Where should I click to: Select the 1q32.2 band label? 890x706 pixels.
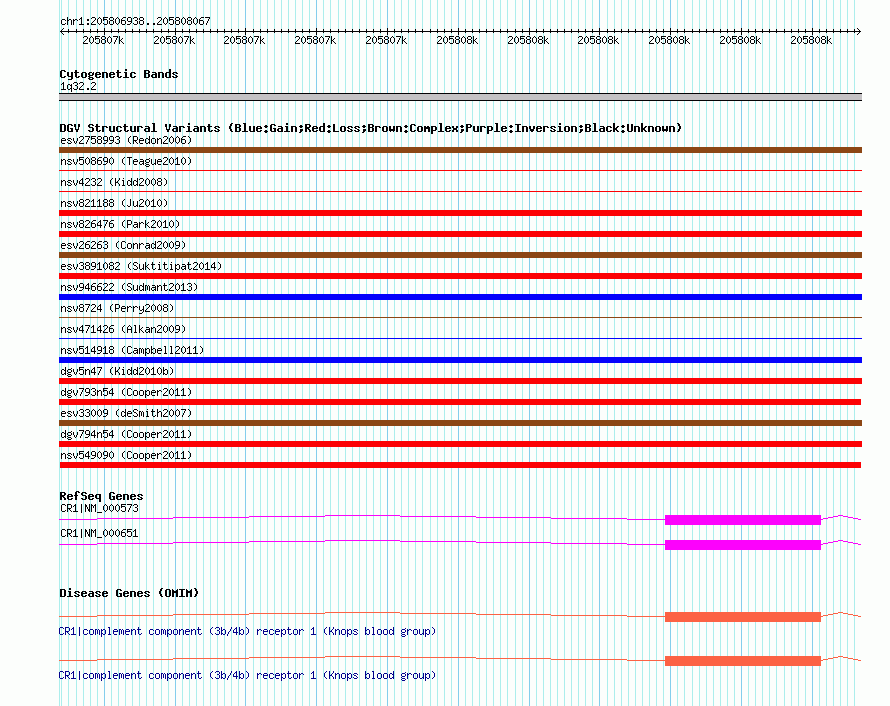tap(78, 86)
